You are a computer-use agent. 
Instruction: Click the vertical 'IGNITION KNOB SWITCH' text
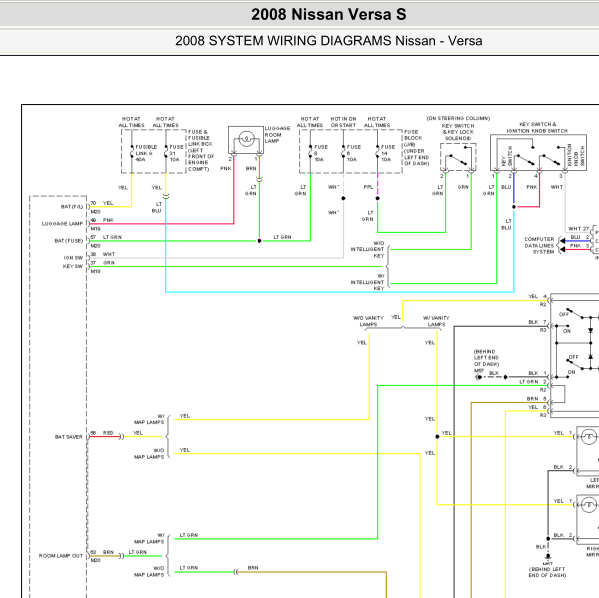coord(576,155)
